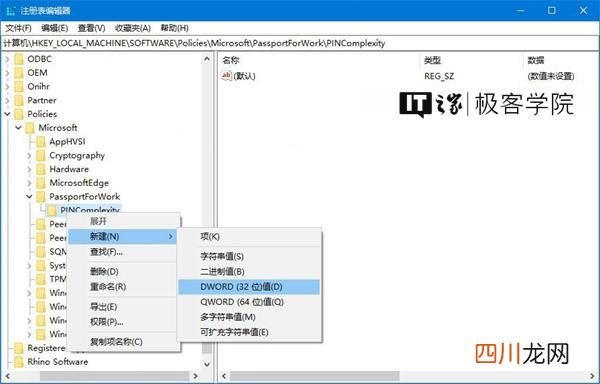Click the registry editor title bar icon
The width and height of the screenshot is (600, 384).
(11, 10)
